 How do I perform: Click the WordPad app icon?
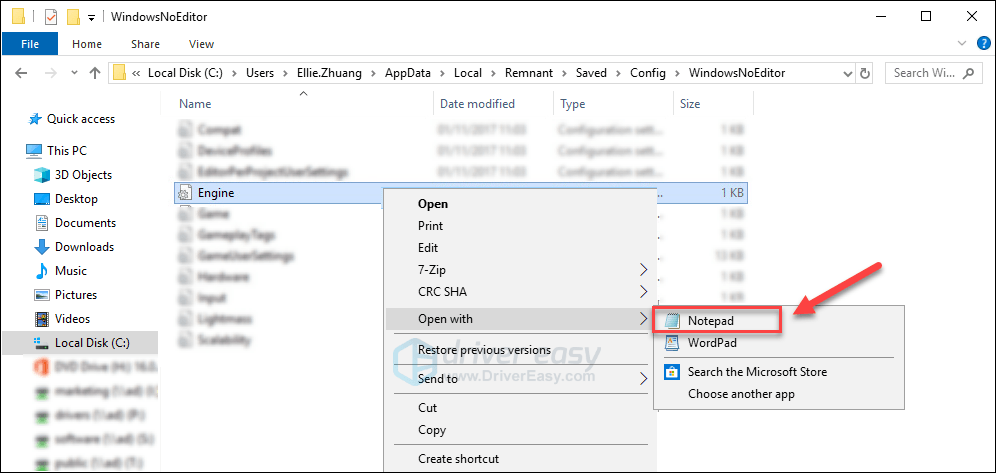672,343
